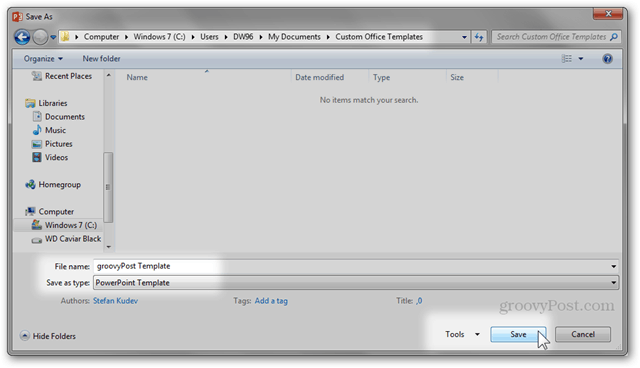The width and height of the screenshot is (640, 368).
Task: Click the Stefan Kudev author name
Action: (x=116, y=301)
